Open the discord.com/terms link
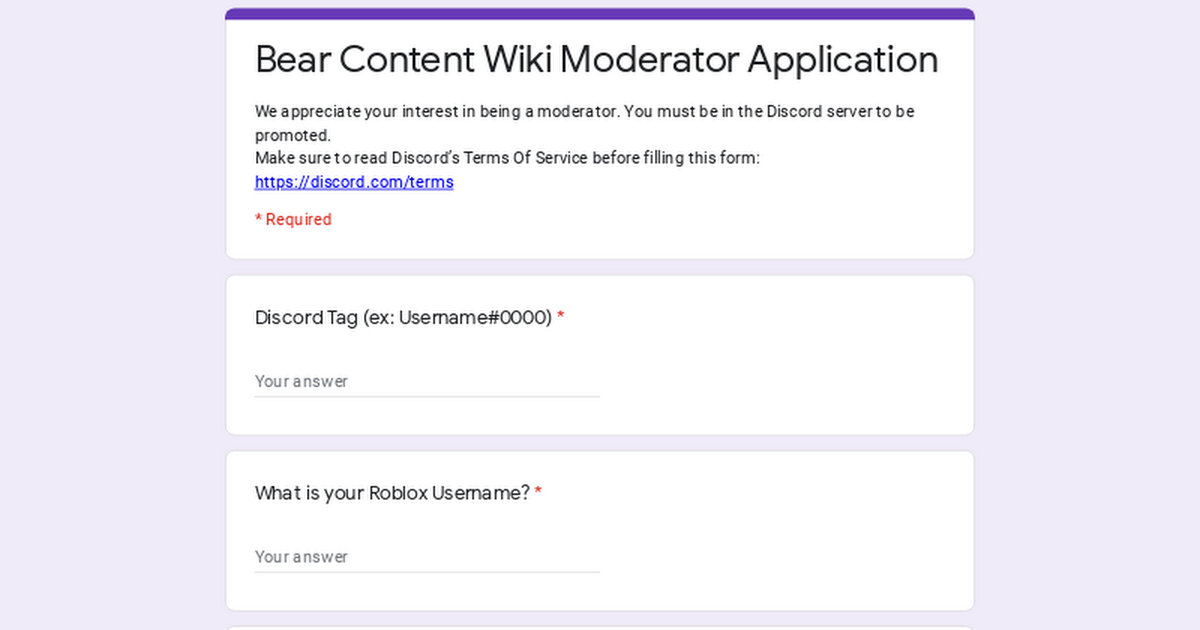The height and width of the screenshot is (630, 1200). (x=354, y=182)
